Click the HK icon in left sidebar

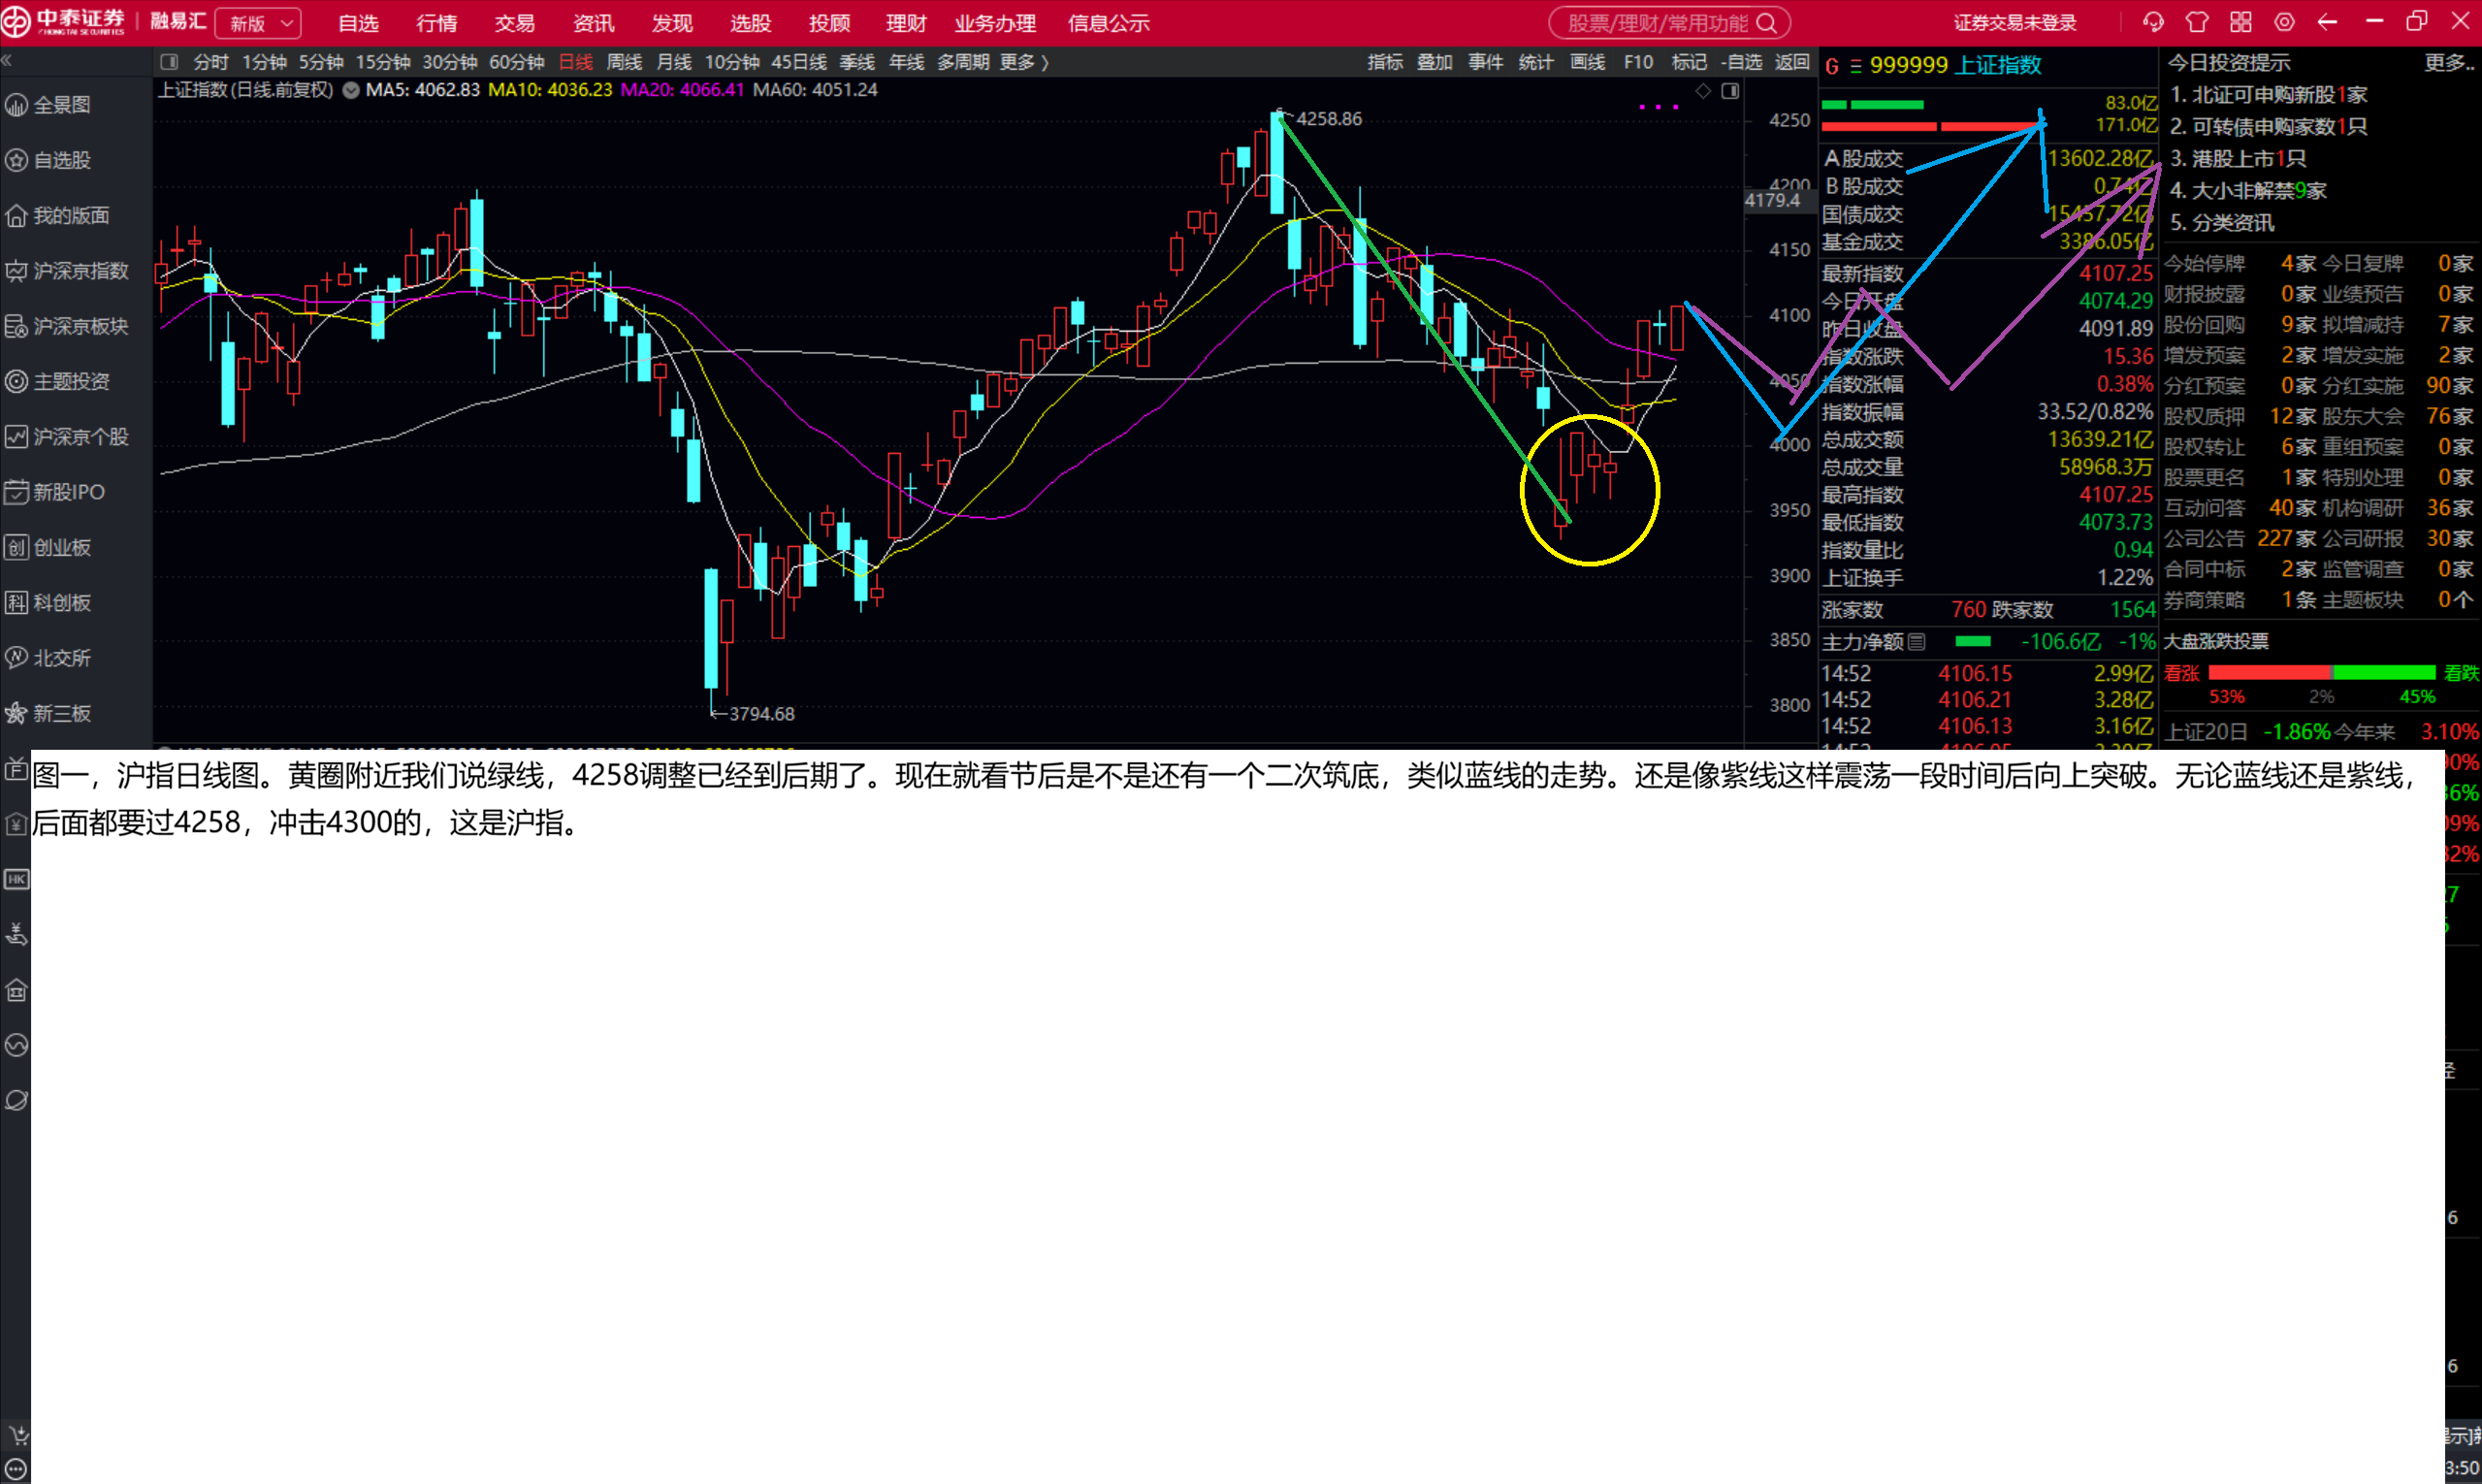point(17,879)
